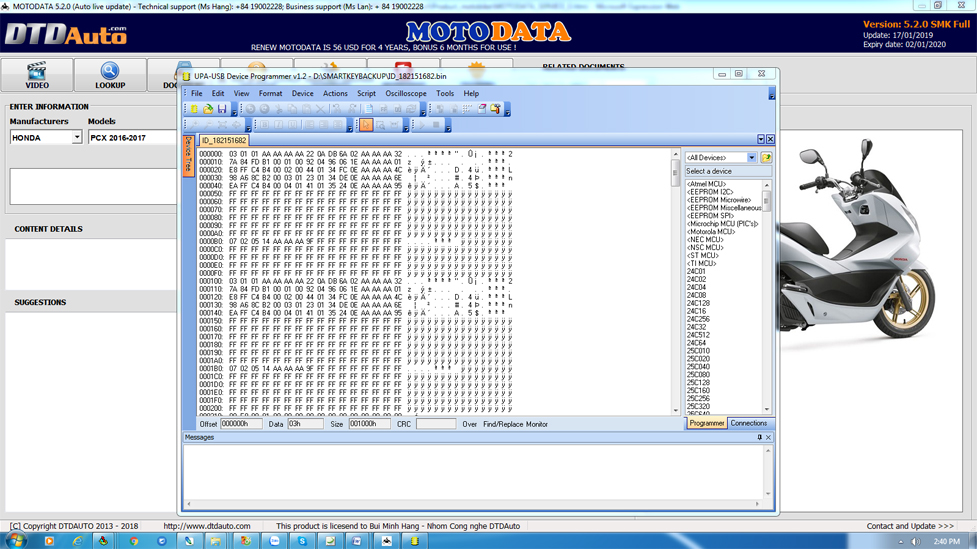Click the Zoom In magnifier icon
The width and height of the screenshot is (977, 549).
(x=194, y=125)
